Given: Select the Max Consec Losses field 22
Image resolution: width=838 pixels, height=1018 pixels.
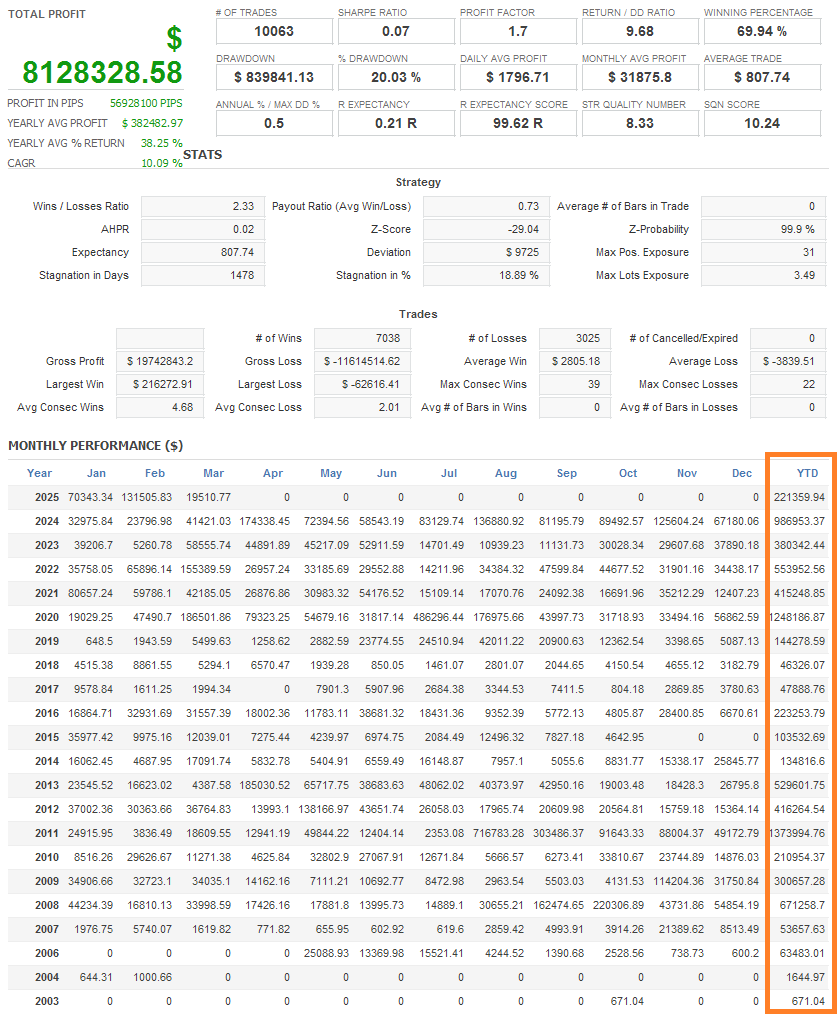Looking at the screenshot, I should tap(788, 384).
